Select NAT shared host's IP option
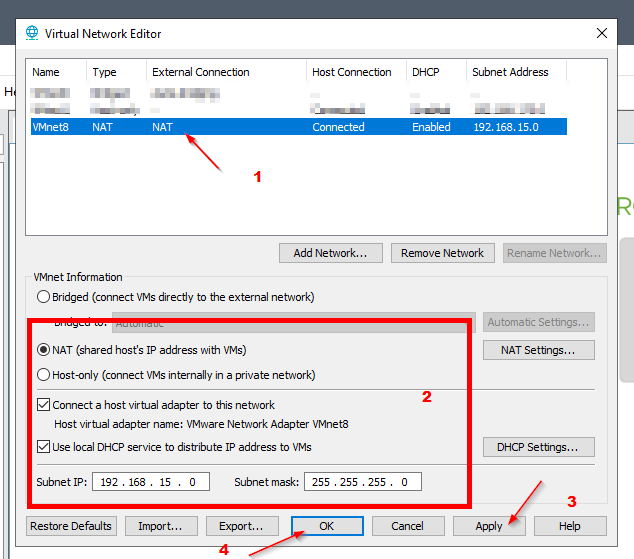This screenshot has height=559, width=634. click(43, 350)
